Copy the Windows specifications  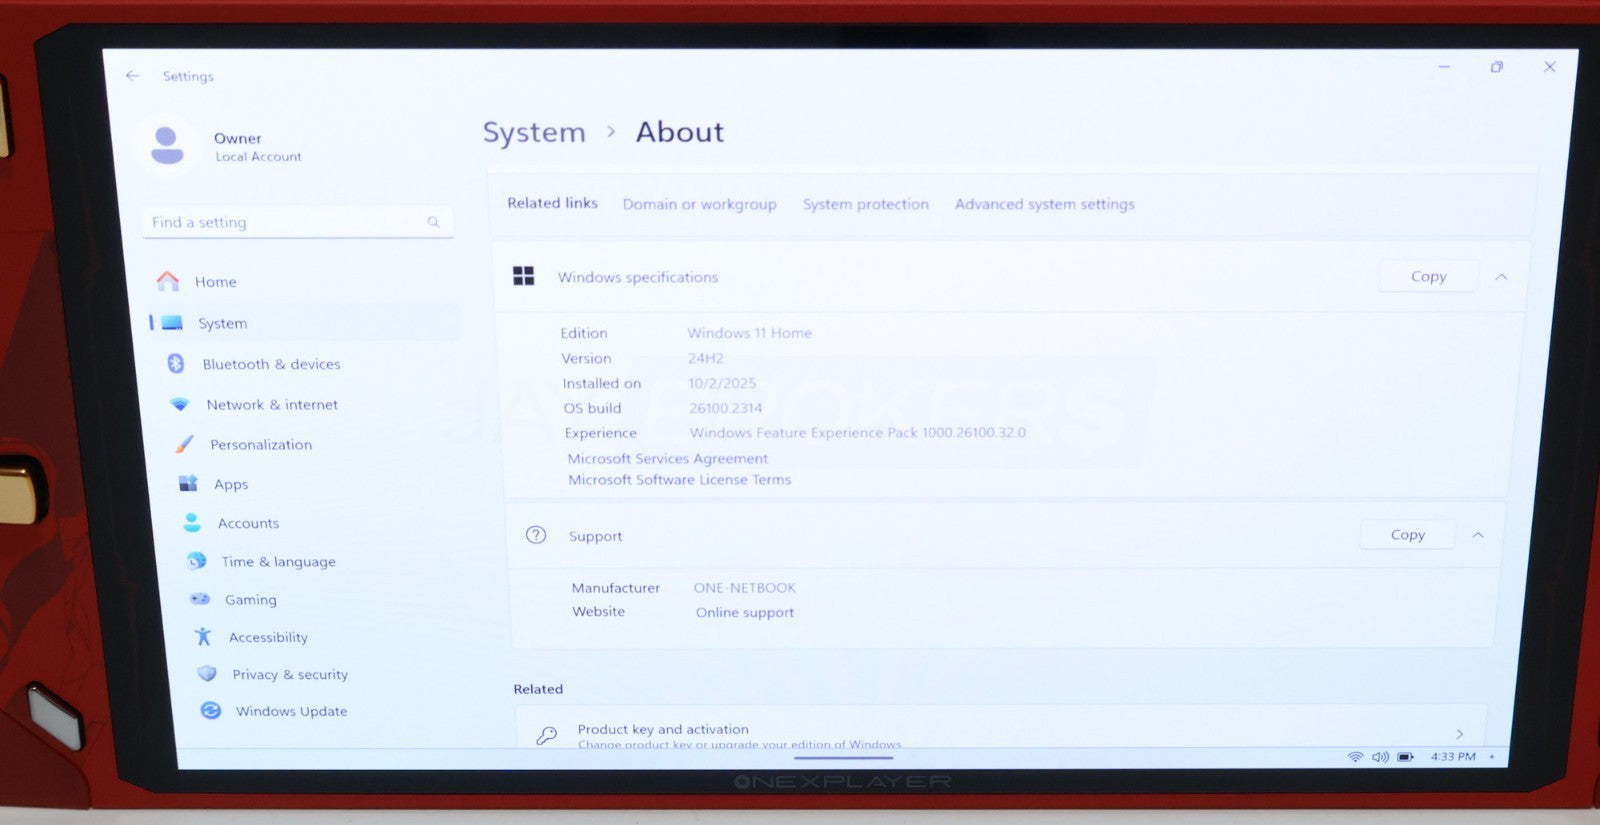click(x=1428, y=277)
